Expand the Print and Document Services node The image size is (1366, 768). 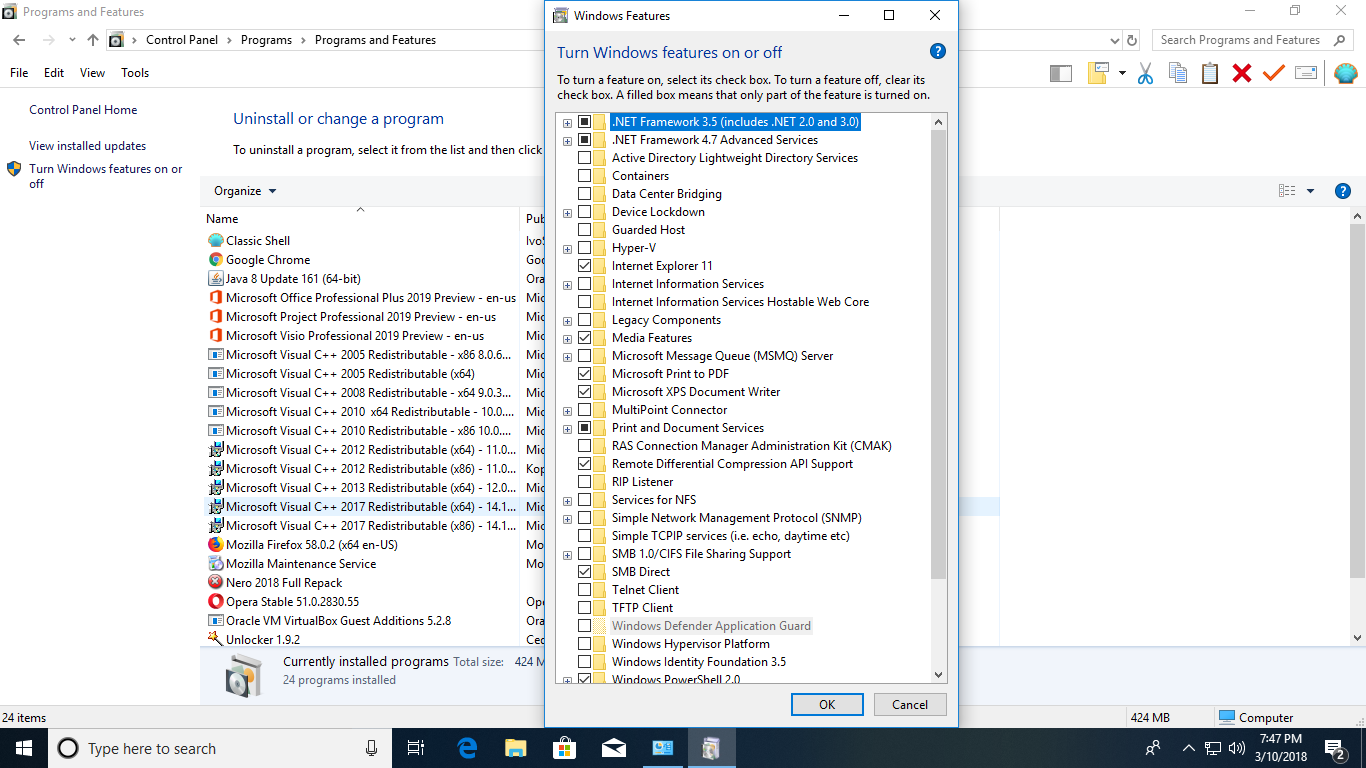click(x=567, y=429)
